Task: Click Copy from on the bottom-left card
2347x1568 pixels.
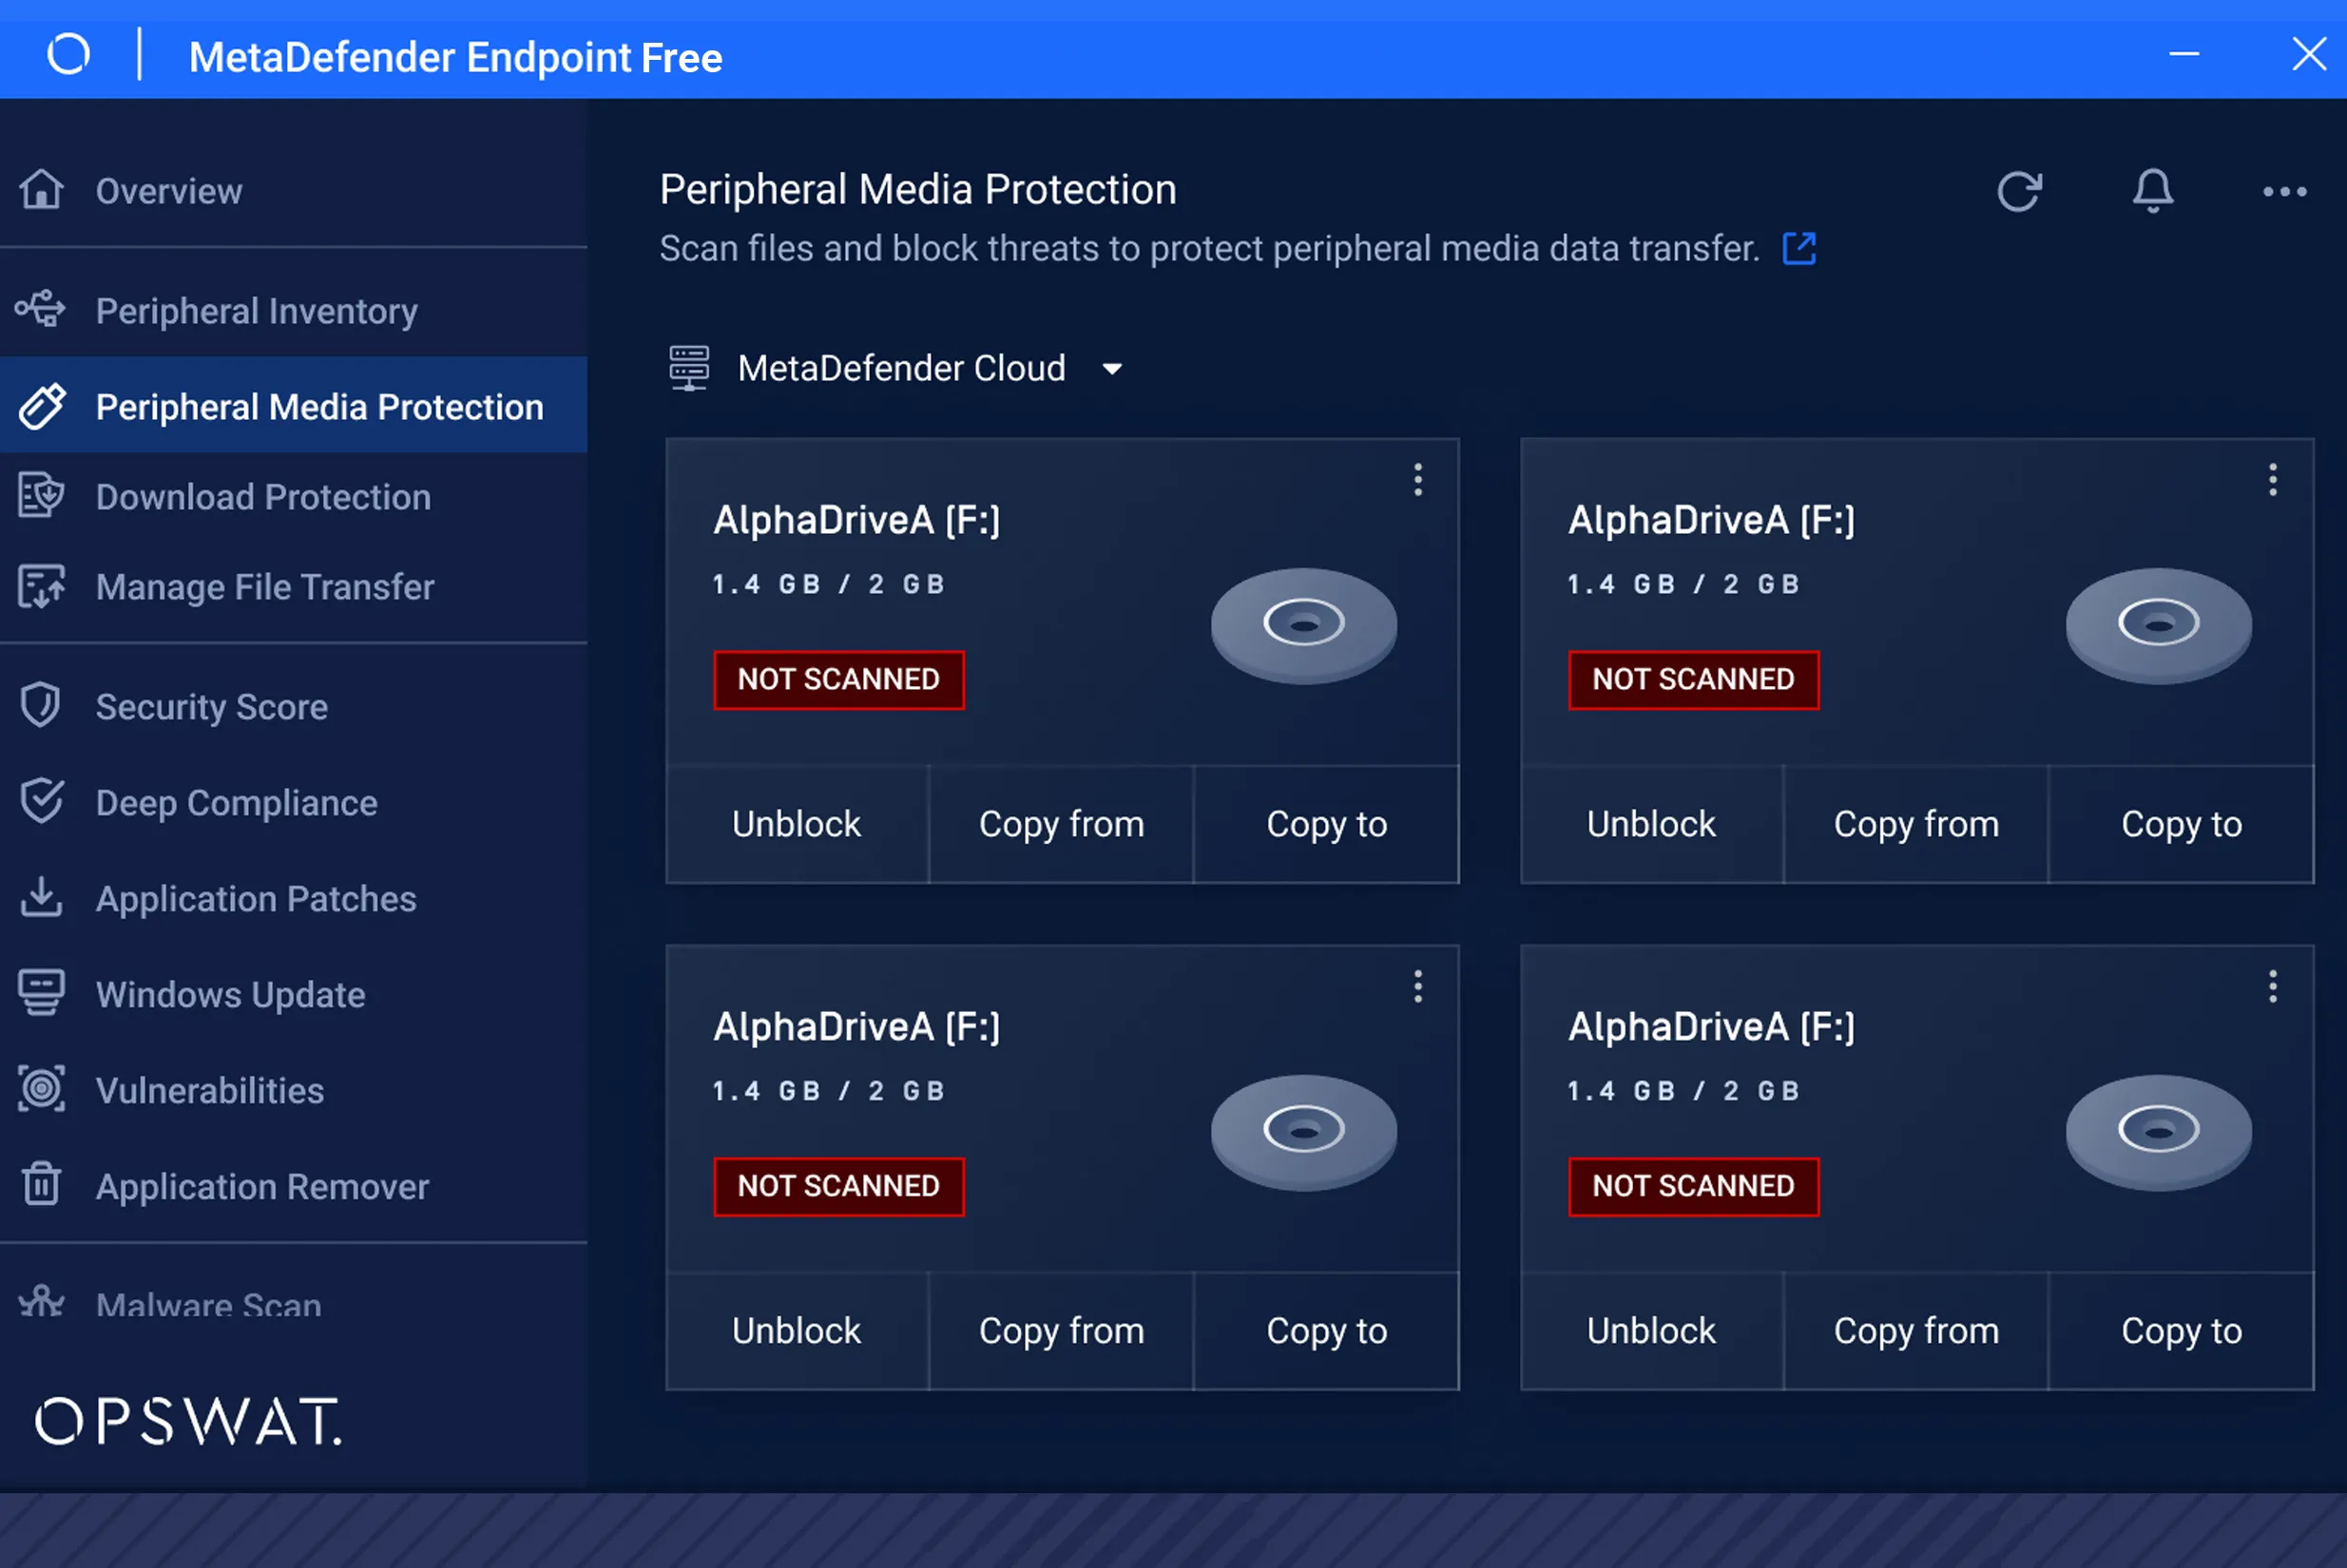Action: click(1061, 1331)
